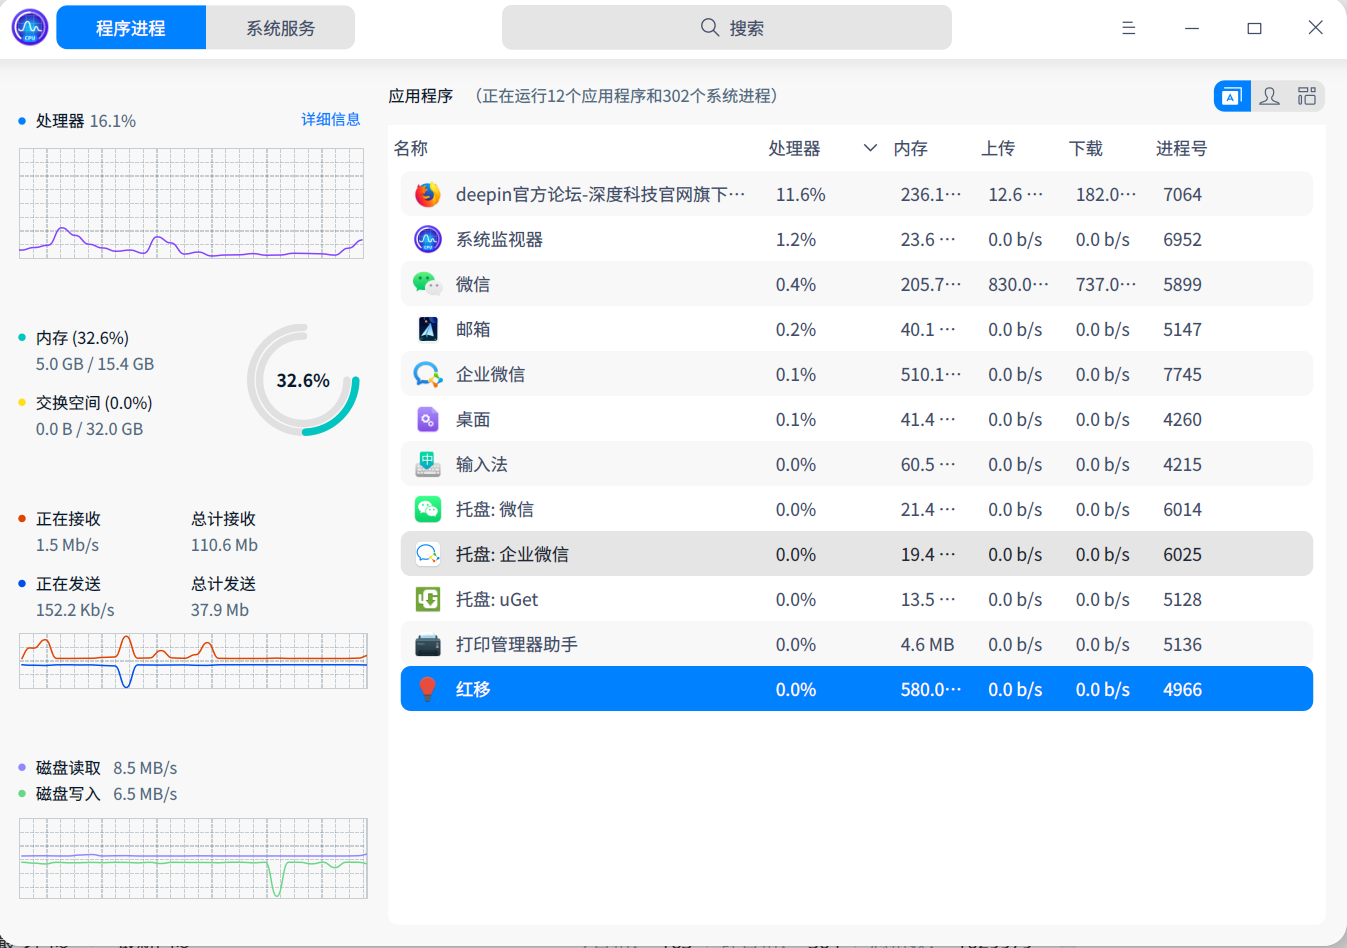This screenshot has height=948, width=1347.
Task: Open 详细信息 processor details link
Action: pyautogui.click(x=331, y=119)
